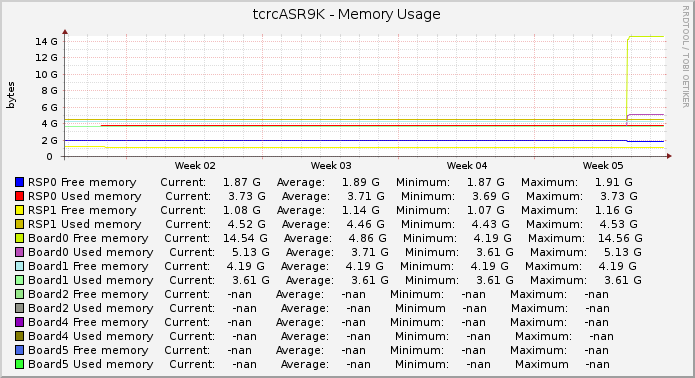695x378 pixels.
Task: Click the 12 G y-axis label
Action: 47,58
